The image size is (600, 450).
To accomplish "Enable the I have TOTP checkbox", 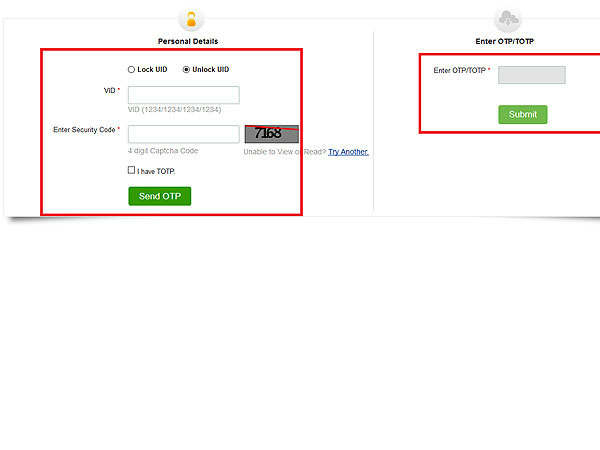I will coord(131,170).
